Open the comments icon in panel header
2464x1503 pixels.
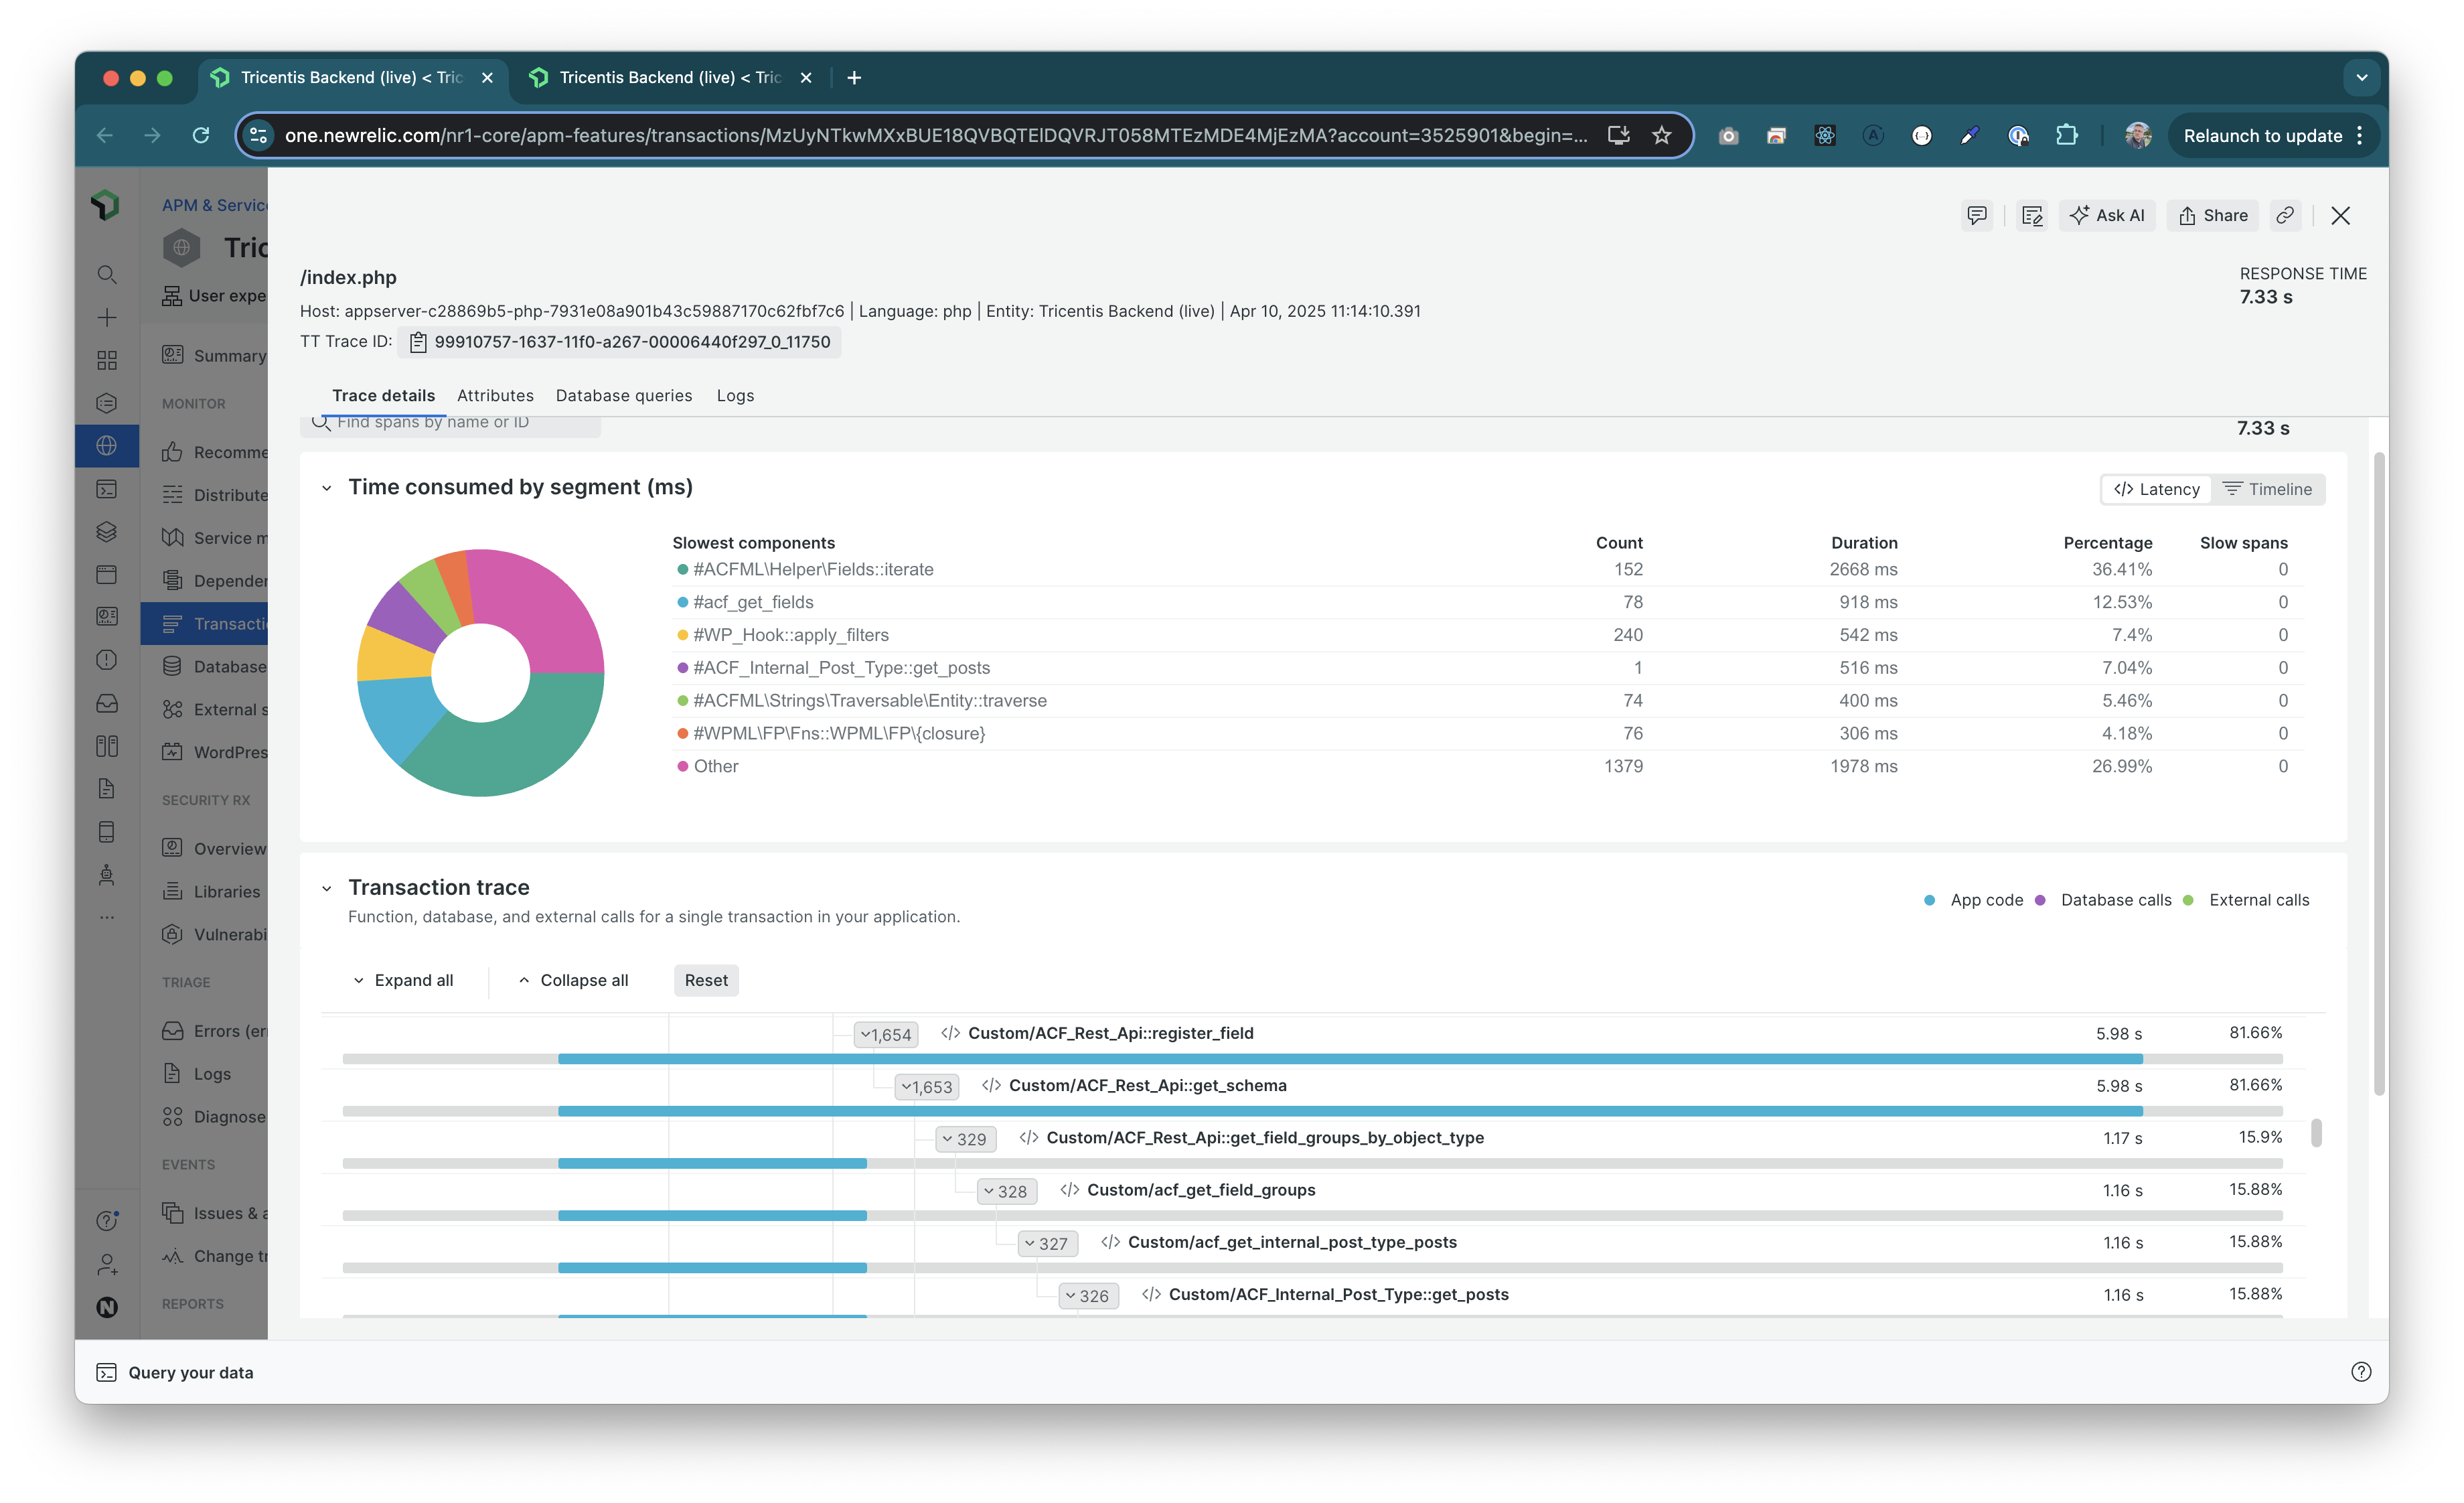[1976, 215]
